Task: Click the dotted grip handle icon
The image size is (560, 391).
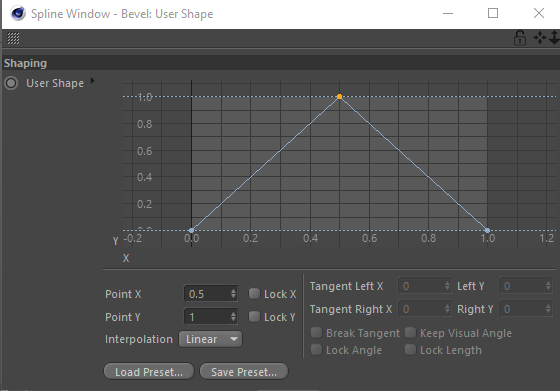Action: [13, 38]
